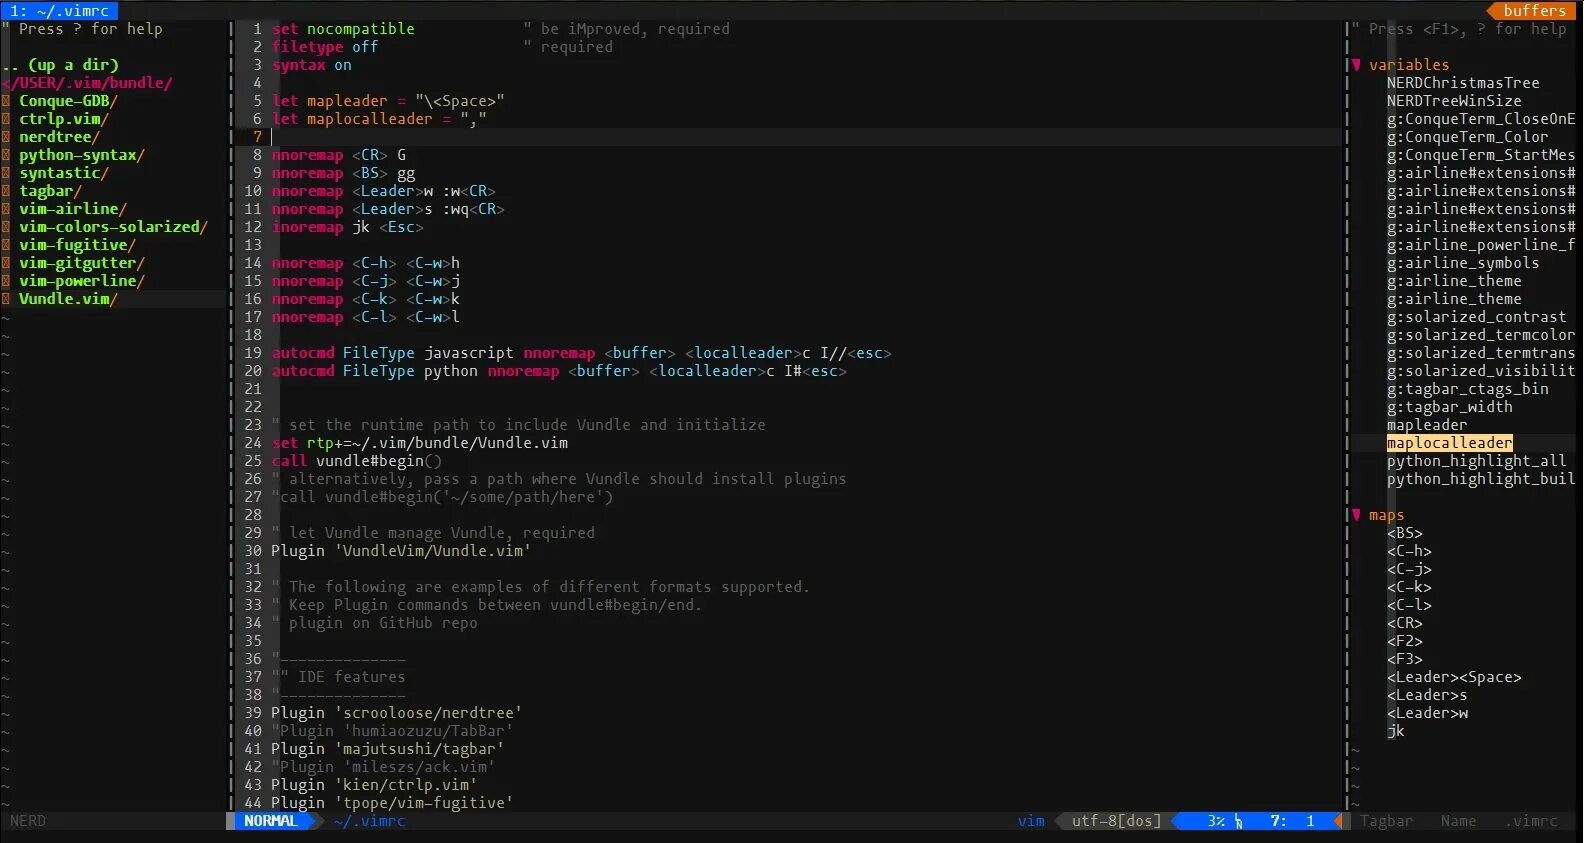Select the /USER/.vim/bundle/ root path

[87, 83]
